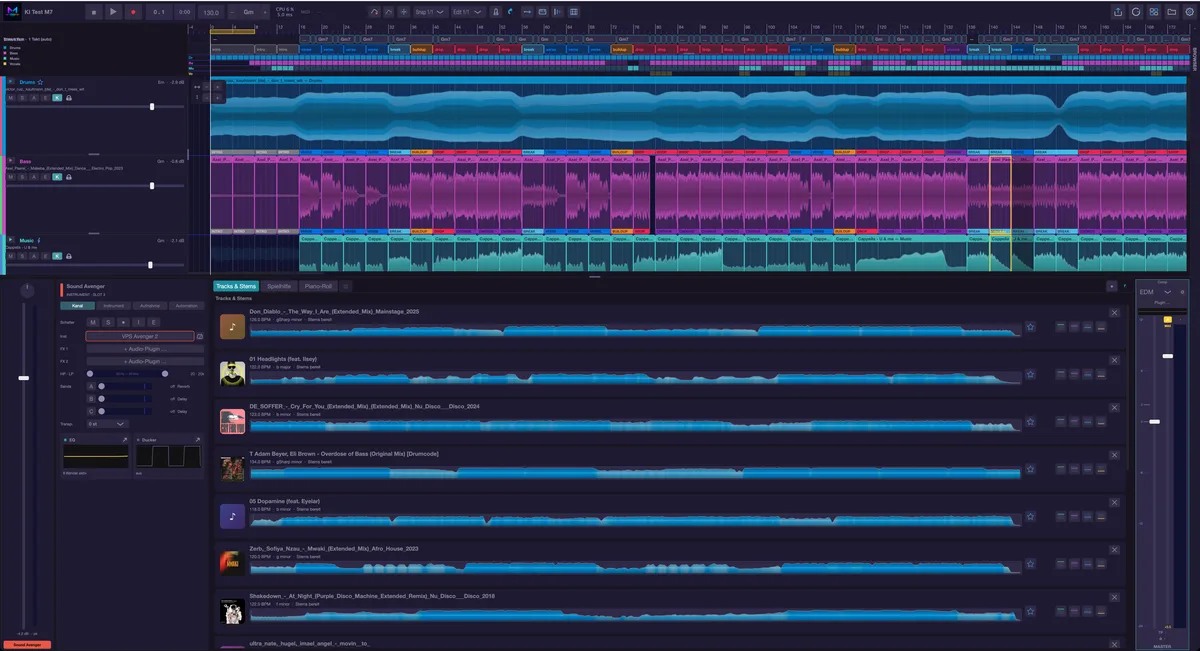Viewport: 1200px width, 651px height.
Task: Toggle the S switch in Schalter row
Action: pos(108,322)
